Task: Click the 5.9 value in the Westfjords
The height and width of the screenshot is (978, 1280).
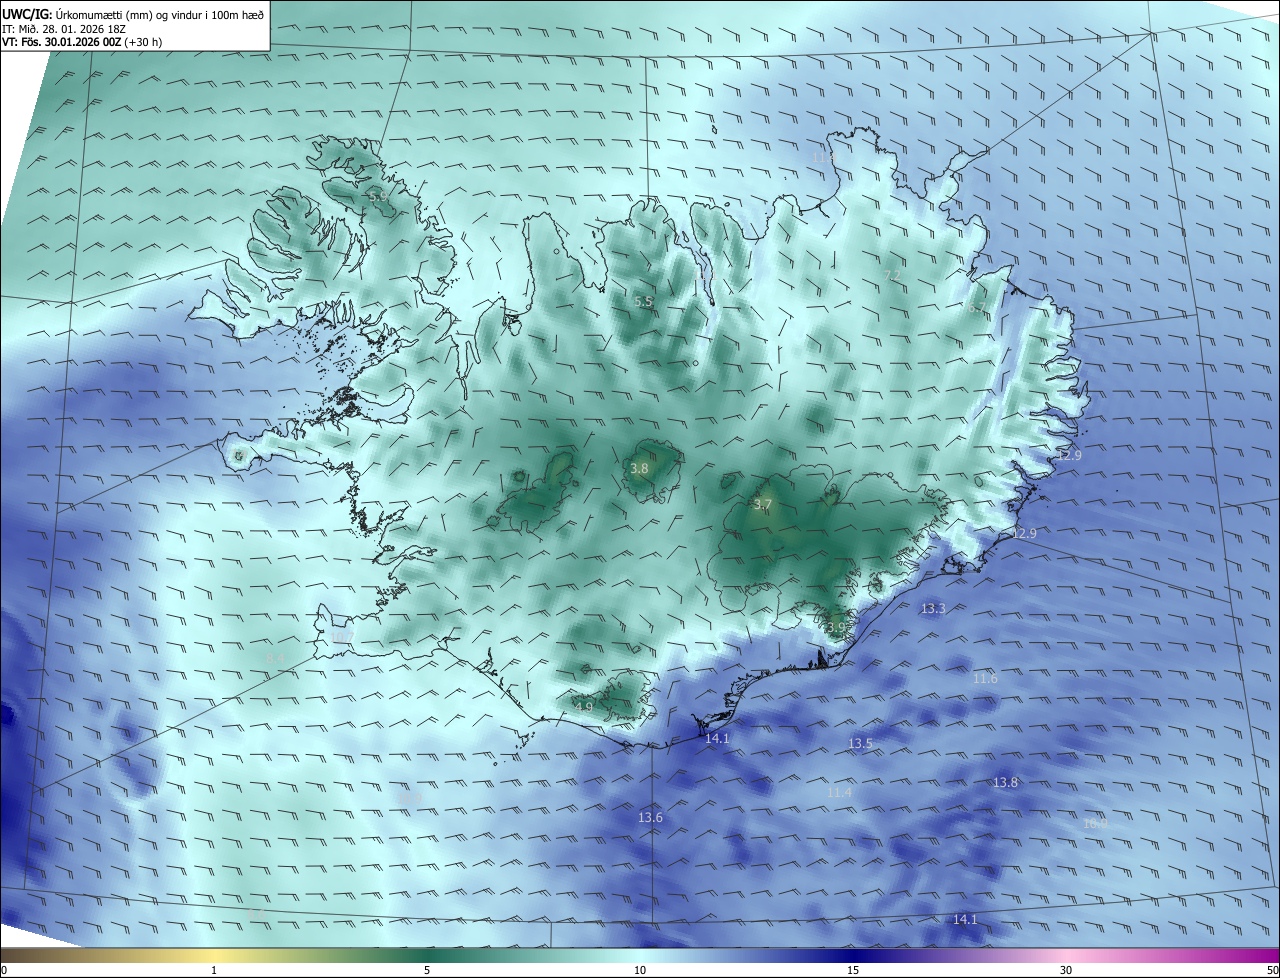Action: click(378, 197)
